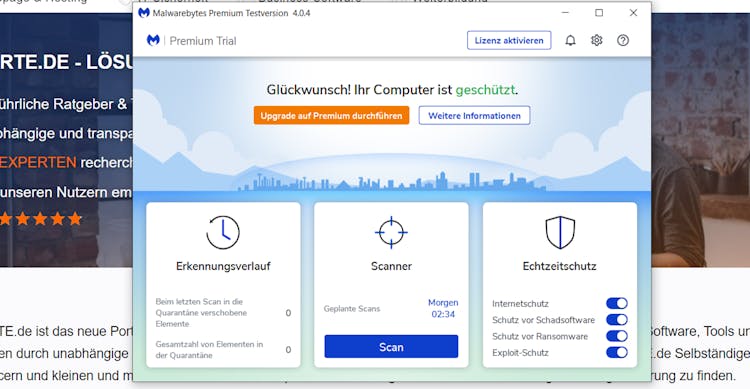The image size is (750, 389).
Task: Click the Malwarebytes logo beside Premium Trial
Action: coord(153,40)
